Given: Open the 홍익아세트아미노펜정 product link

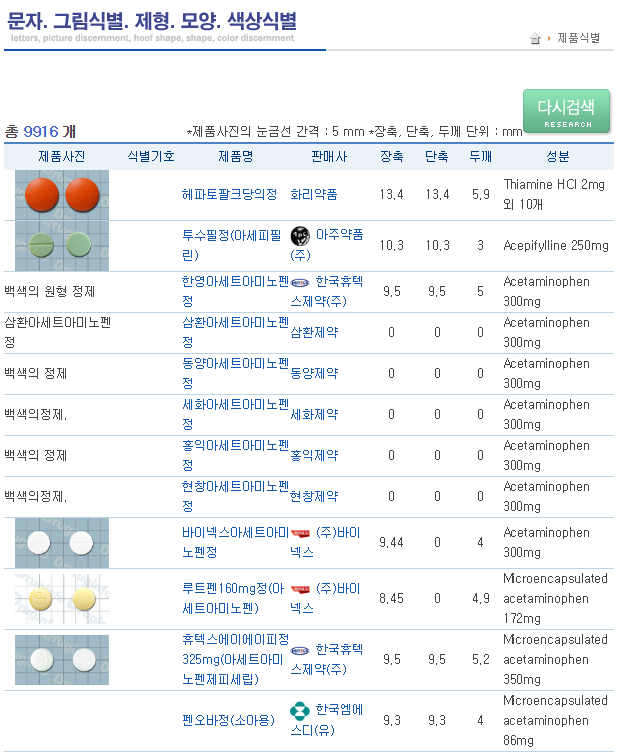Looking at the screenshot, I should coord(236,455).
